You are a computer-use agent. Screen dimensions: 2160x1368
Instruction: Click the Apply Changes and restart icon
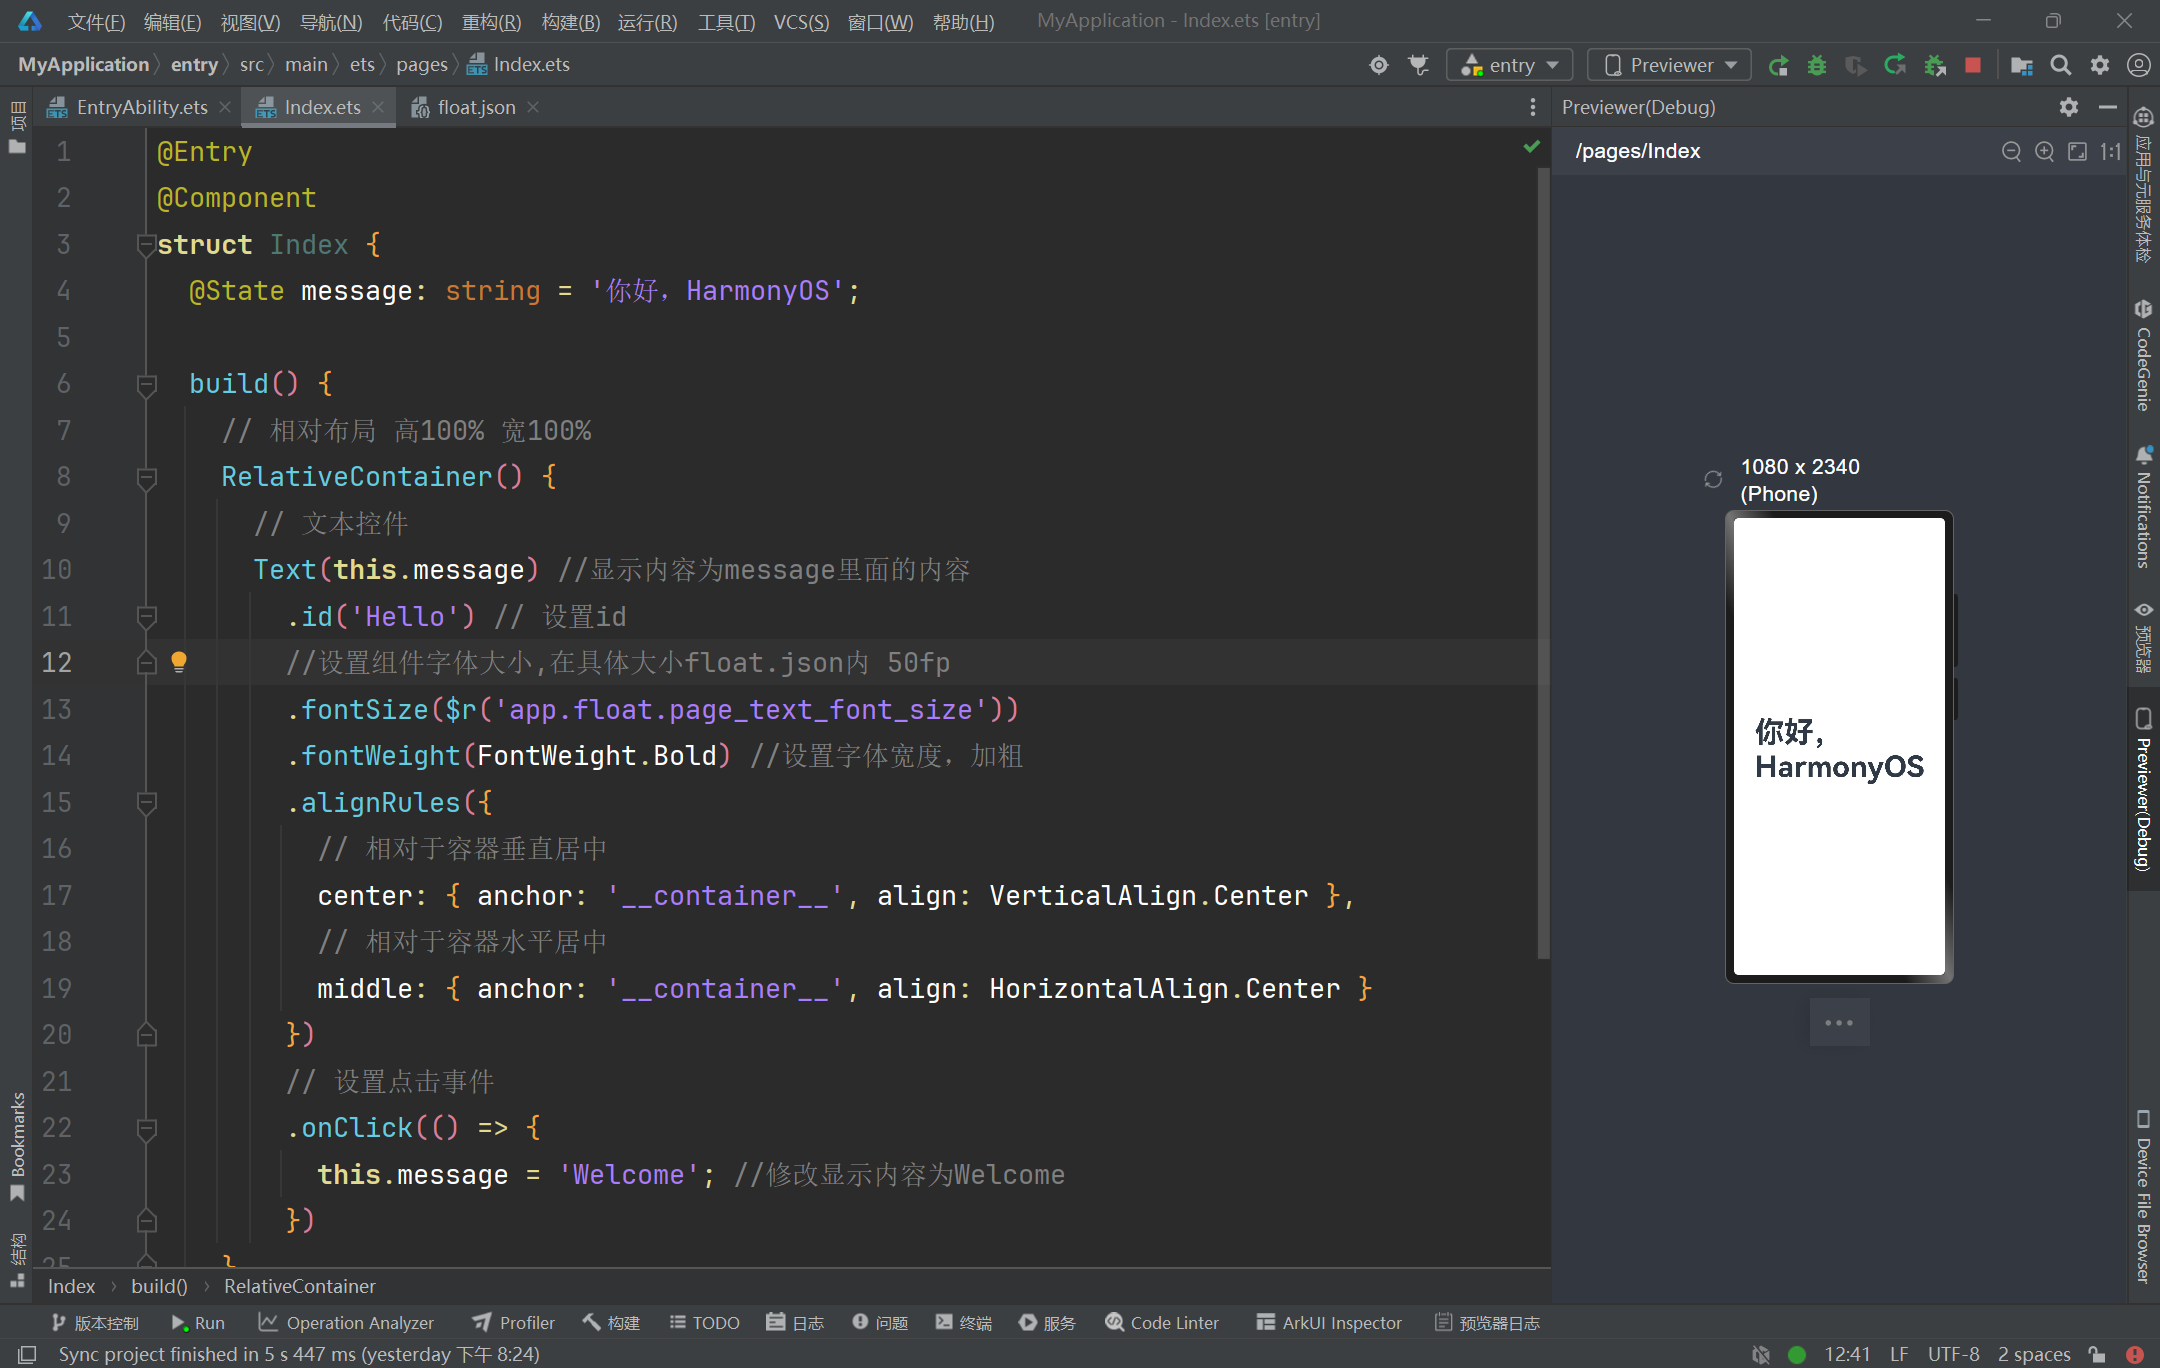click(x=1895, y=66)
